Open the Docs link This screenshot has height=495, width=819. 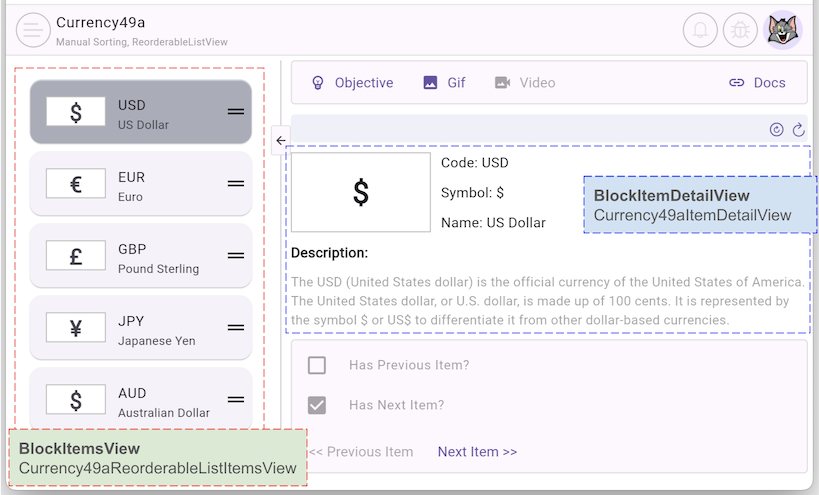click(x=757, y=83)
